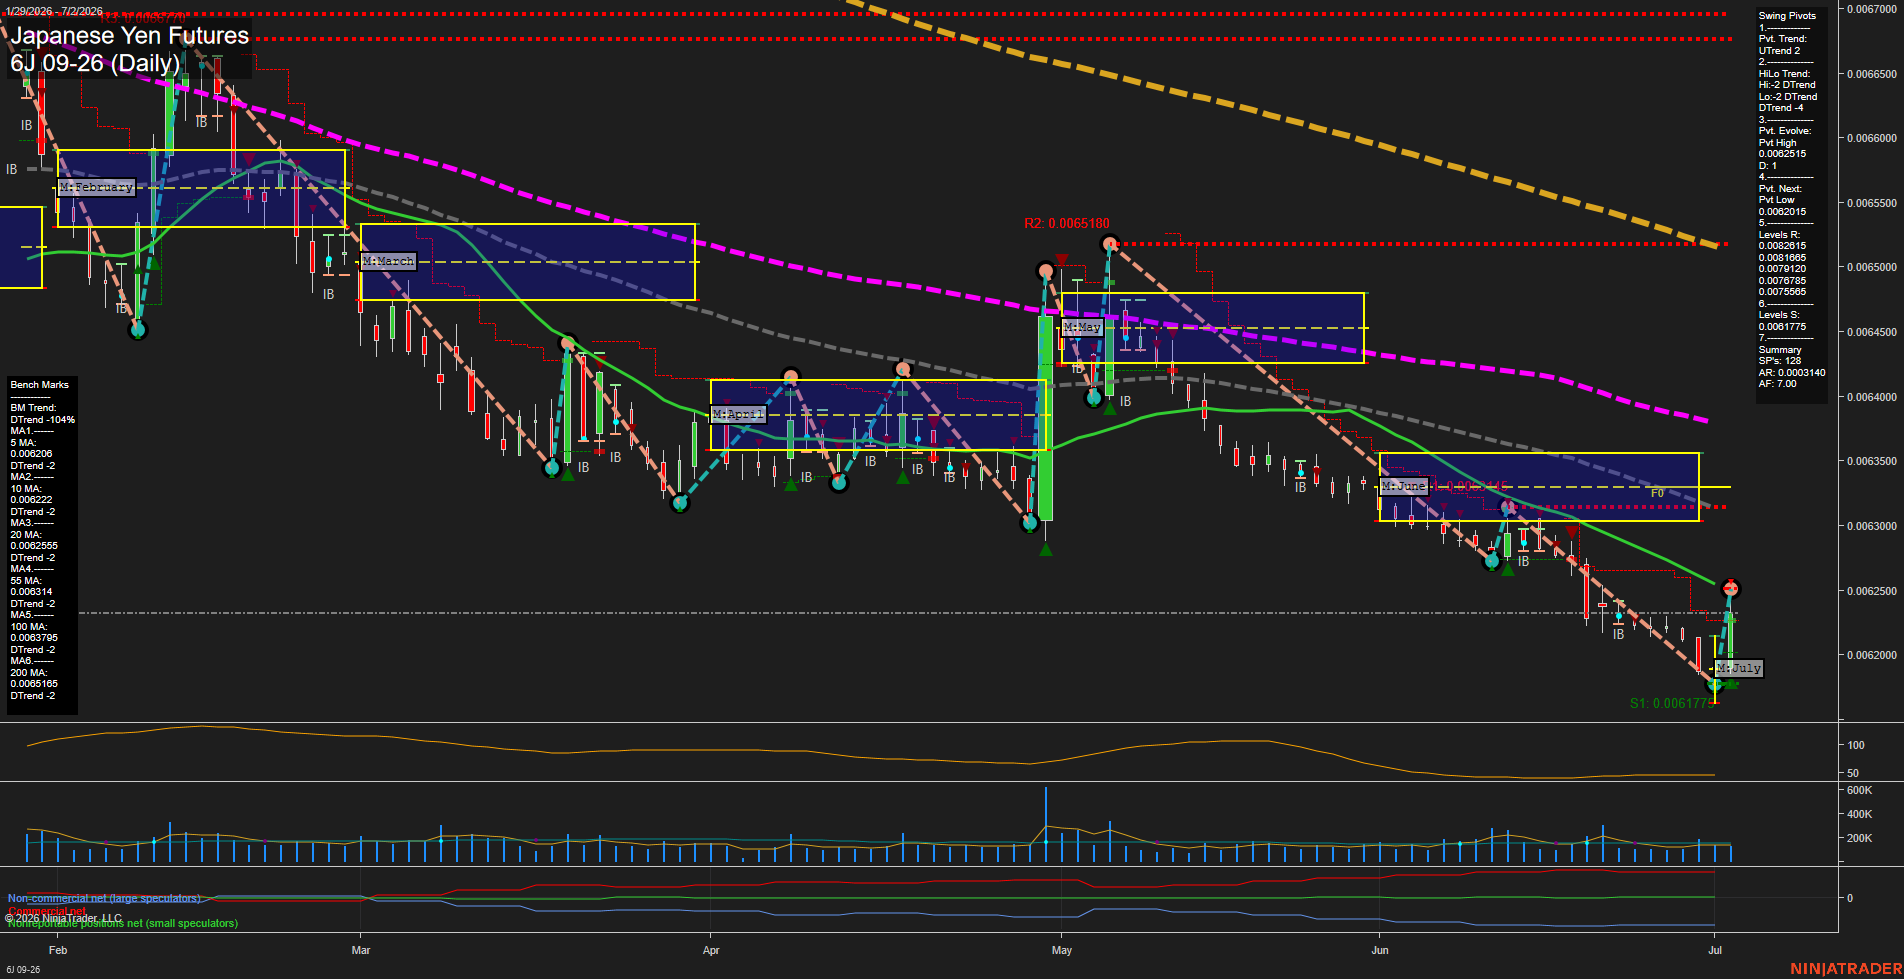
Task: Select 5 MA value '0.006206'
Action: [31, 454]
